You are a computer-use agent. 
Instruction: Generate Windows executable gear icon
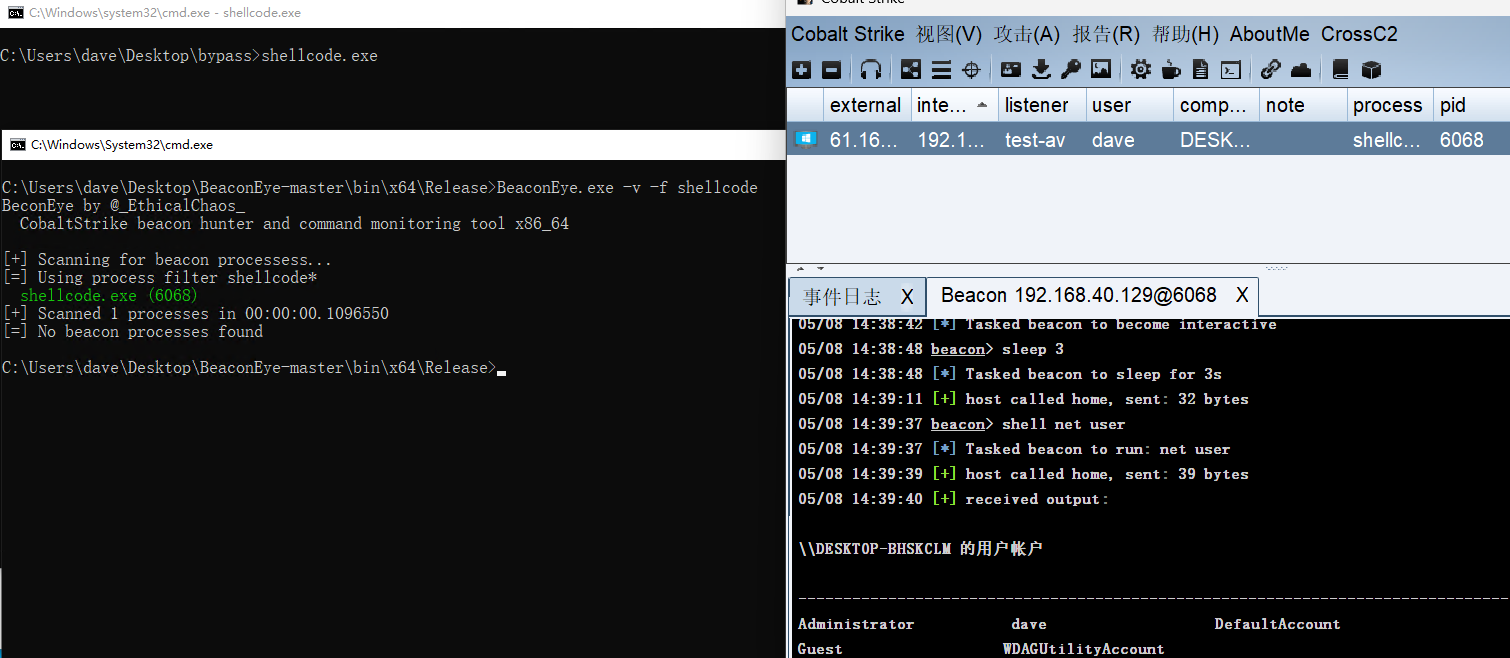coord(1141,70)
